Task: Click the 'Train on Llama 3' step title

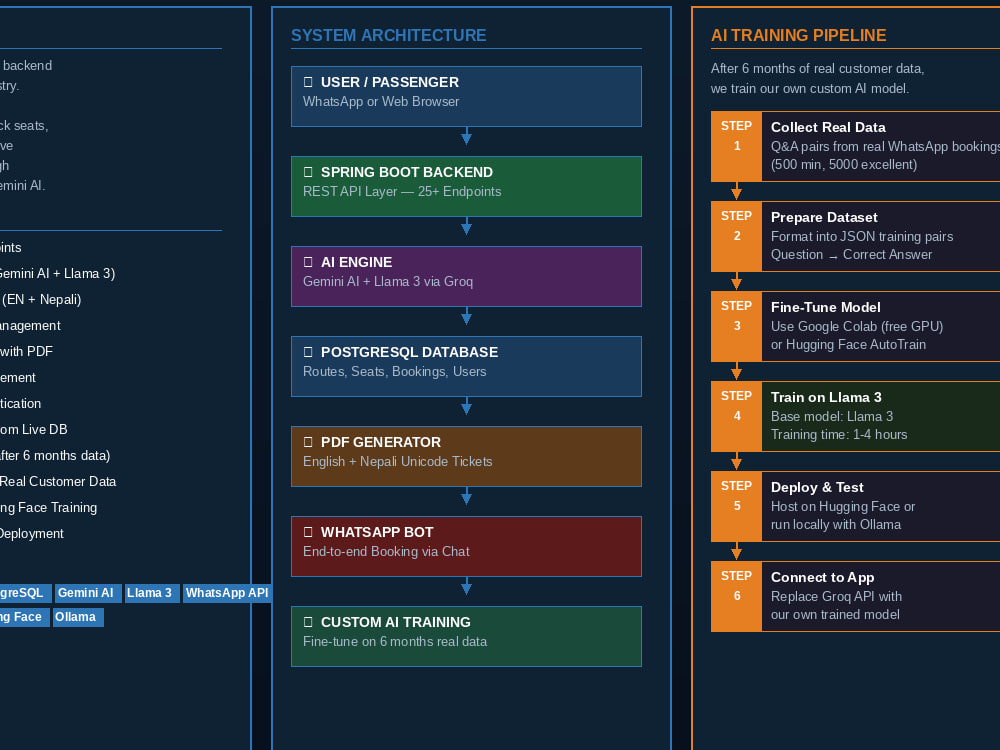Action: click(826, 397)
